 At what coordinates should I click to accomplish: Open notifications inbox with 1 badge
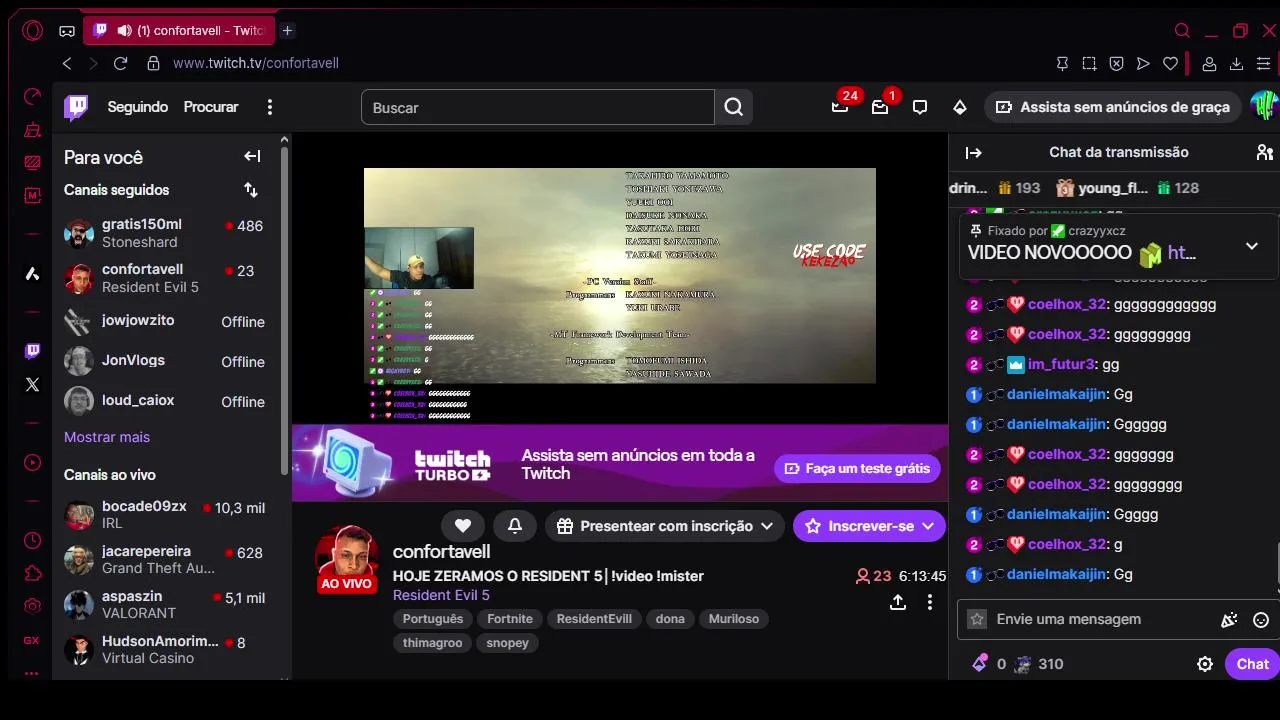pyautogui.click(x=880, y=107)
